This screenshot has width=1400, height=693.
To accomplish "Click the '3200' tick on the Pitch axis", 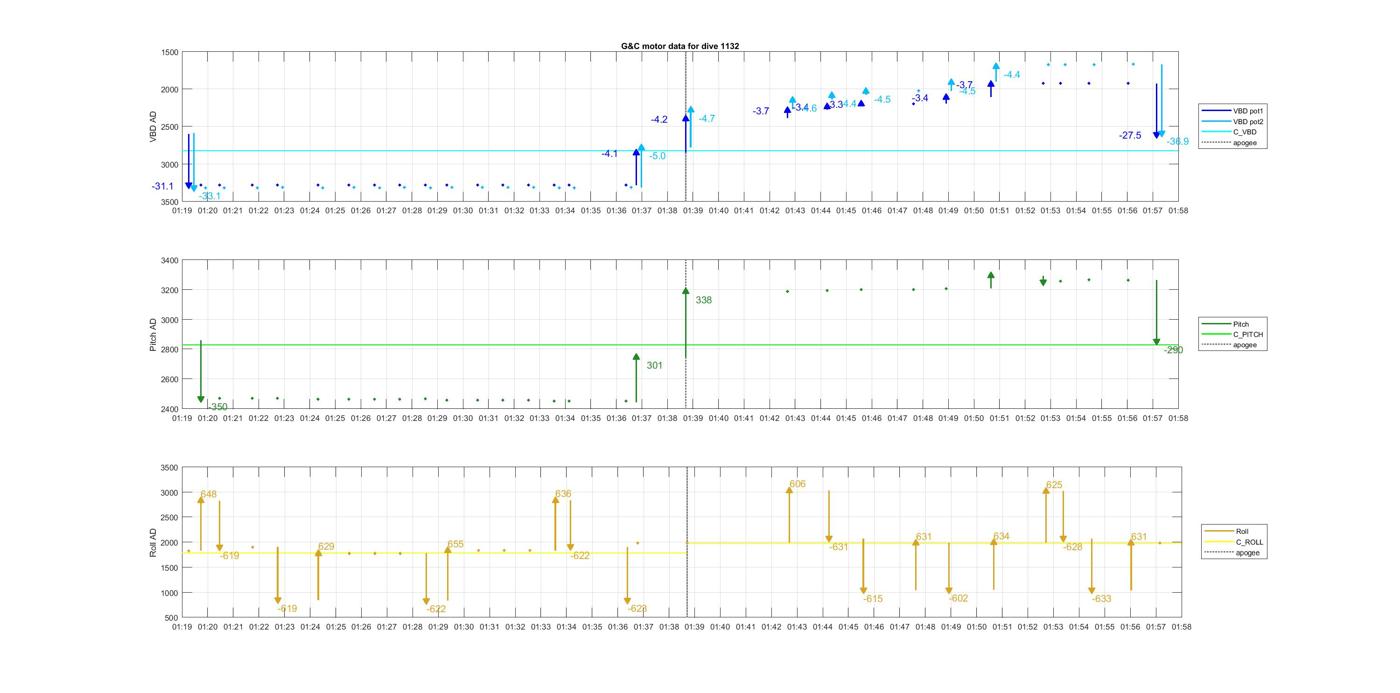I will [169, 290].
